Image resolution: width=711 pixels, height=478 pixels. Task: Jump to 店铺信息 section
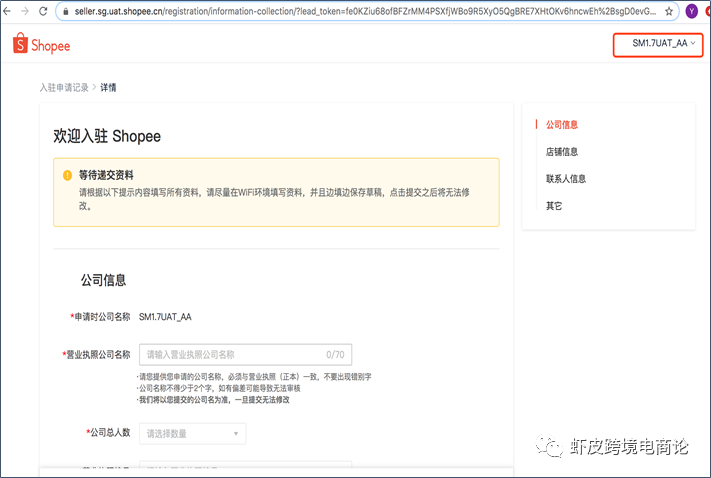(561, 152)
